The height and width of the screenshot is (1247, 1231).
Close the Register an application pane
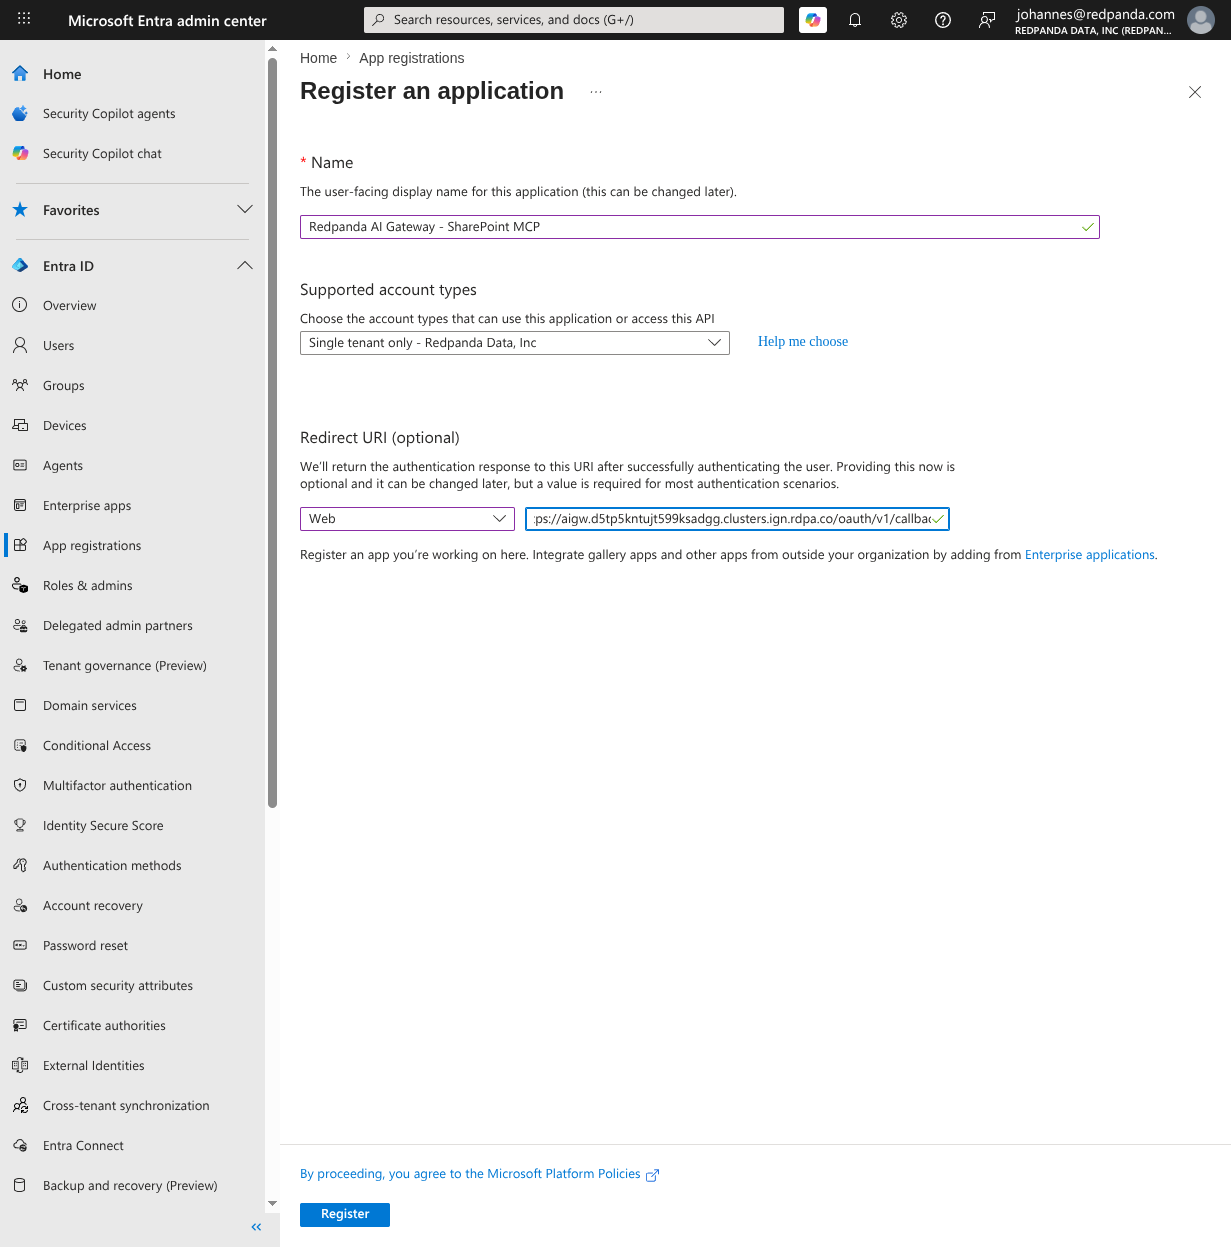1195,92
